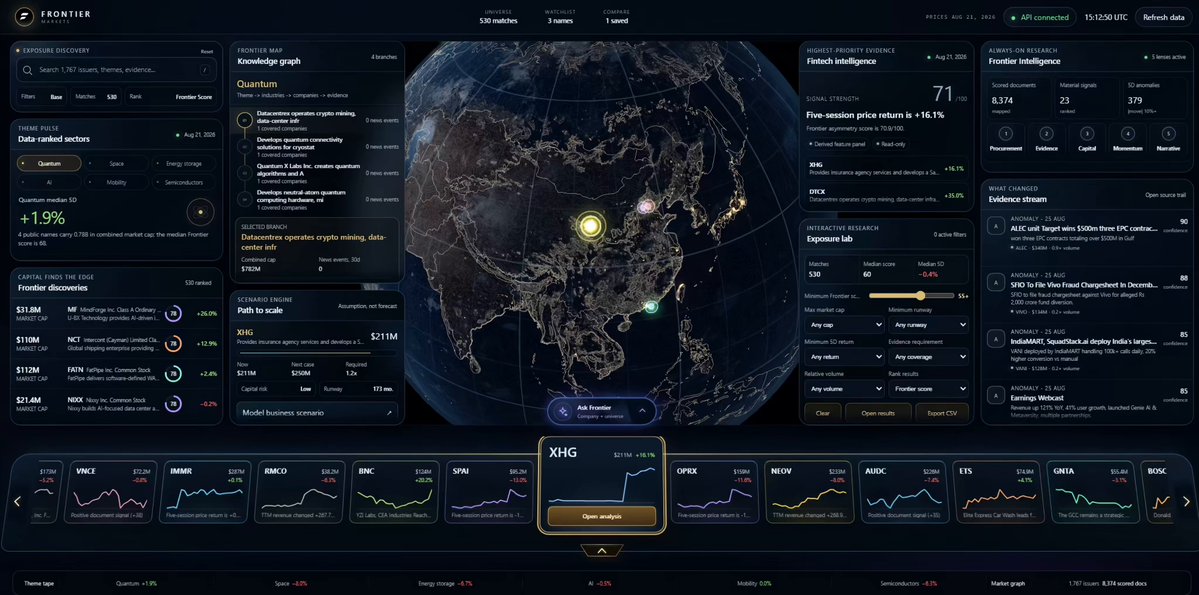Collapse the ticker carousel with the up chevron
Viewport: 1199px width, 595px height.
pyautogui.click(x=602, y=551)
